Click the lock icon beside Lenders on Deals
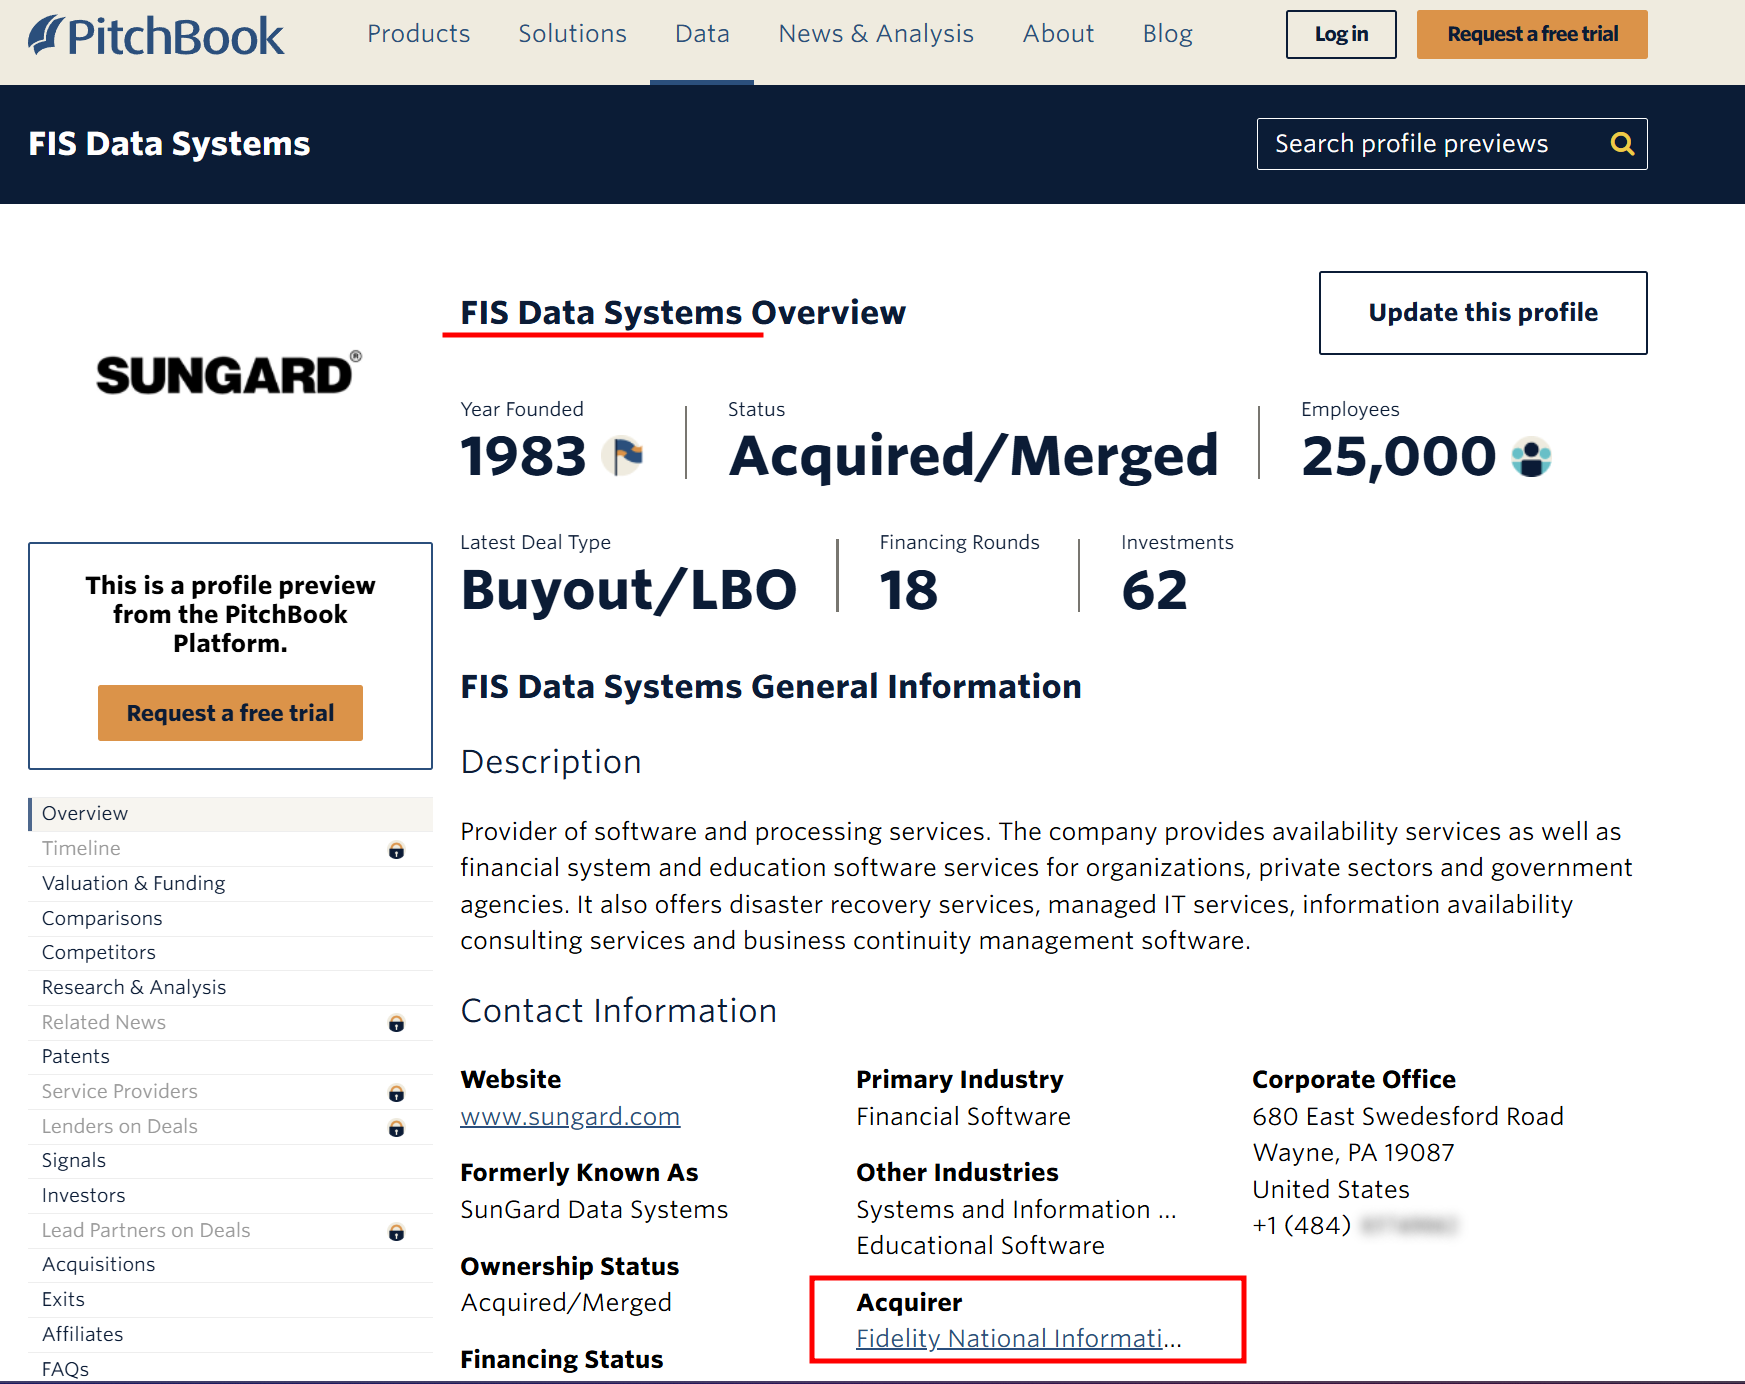The width and height of the screenshot is (1745, 1384). tap(396, 1128)
